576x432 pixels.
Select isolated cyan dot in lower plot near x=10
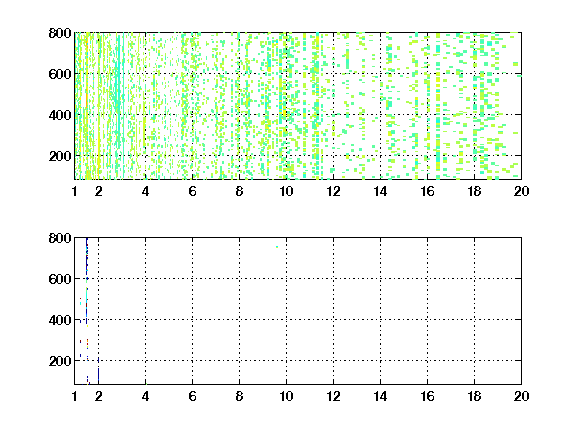click(x=277, y=247)
